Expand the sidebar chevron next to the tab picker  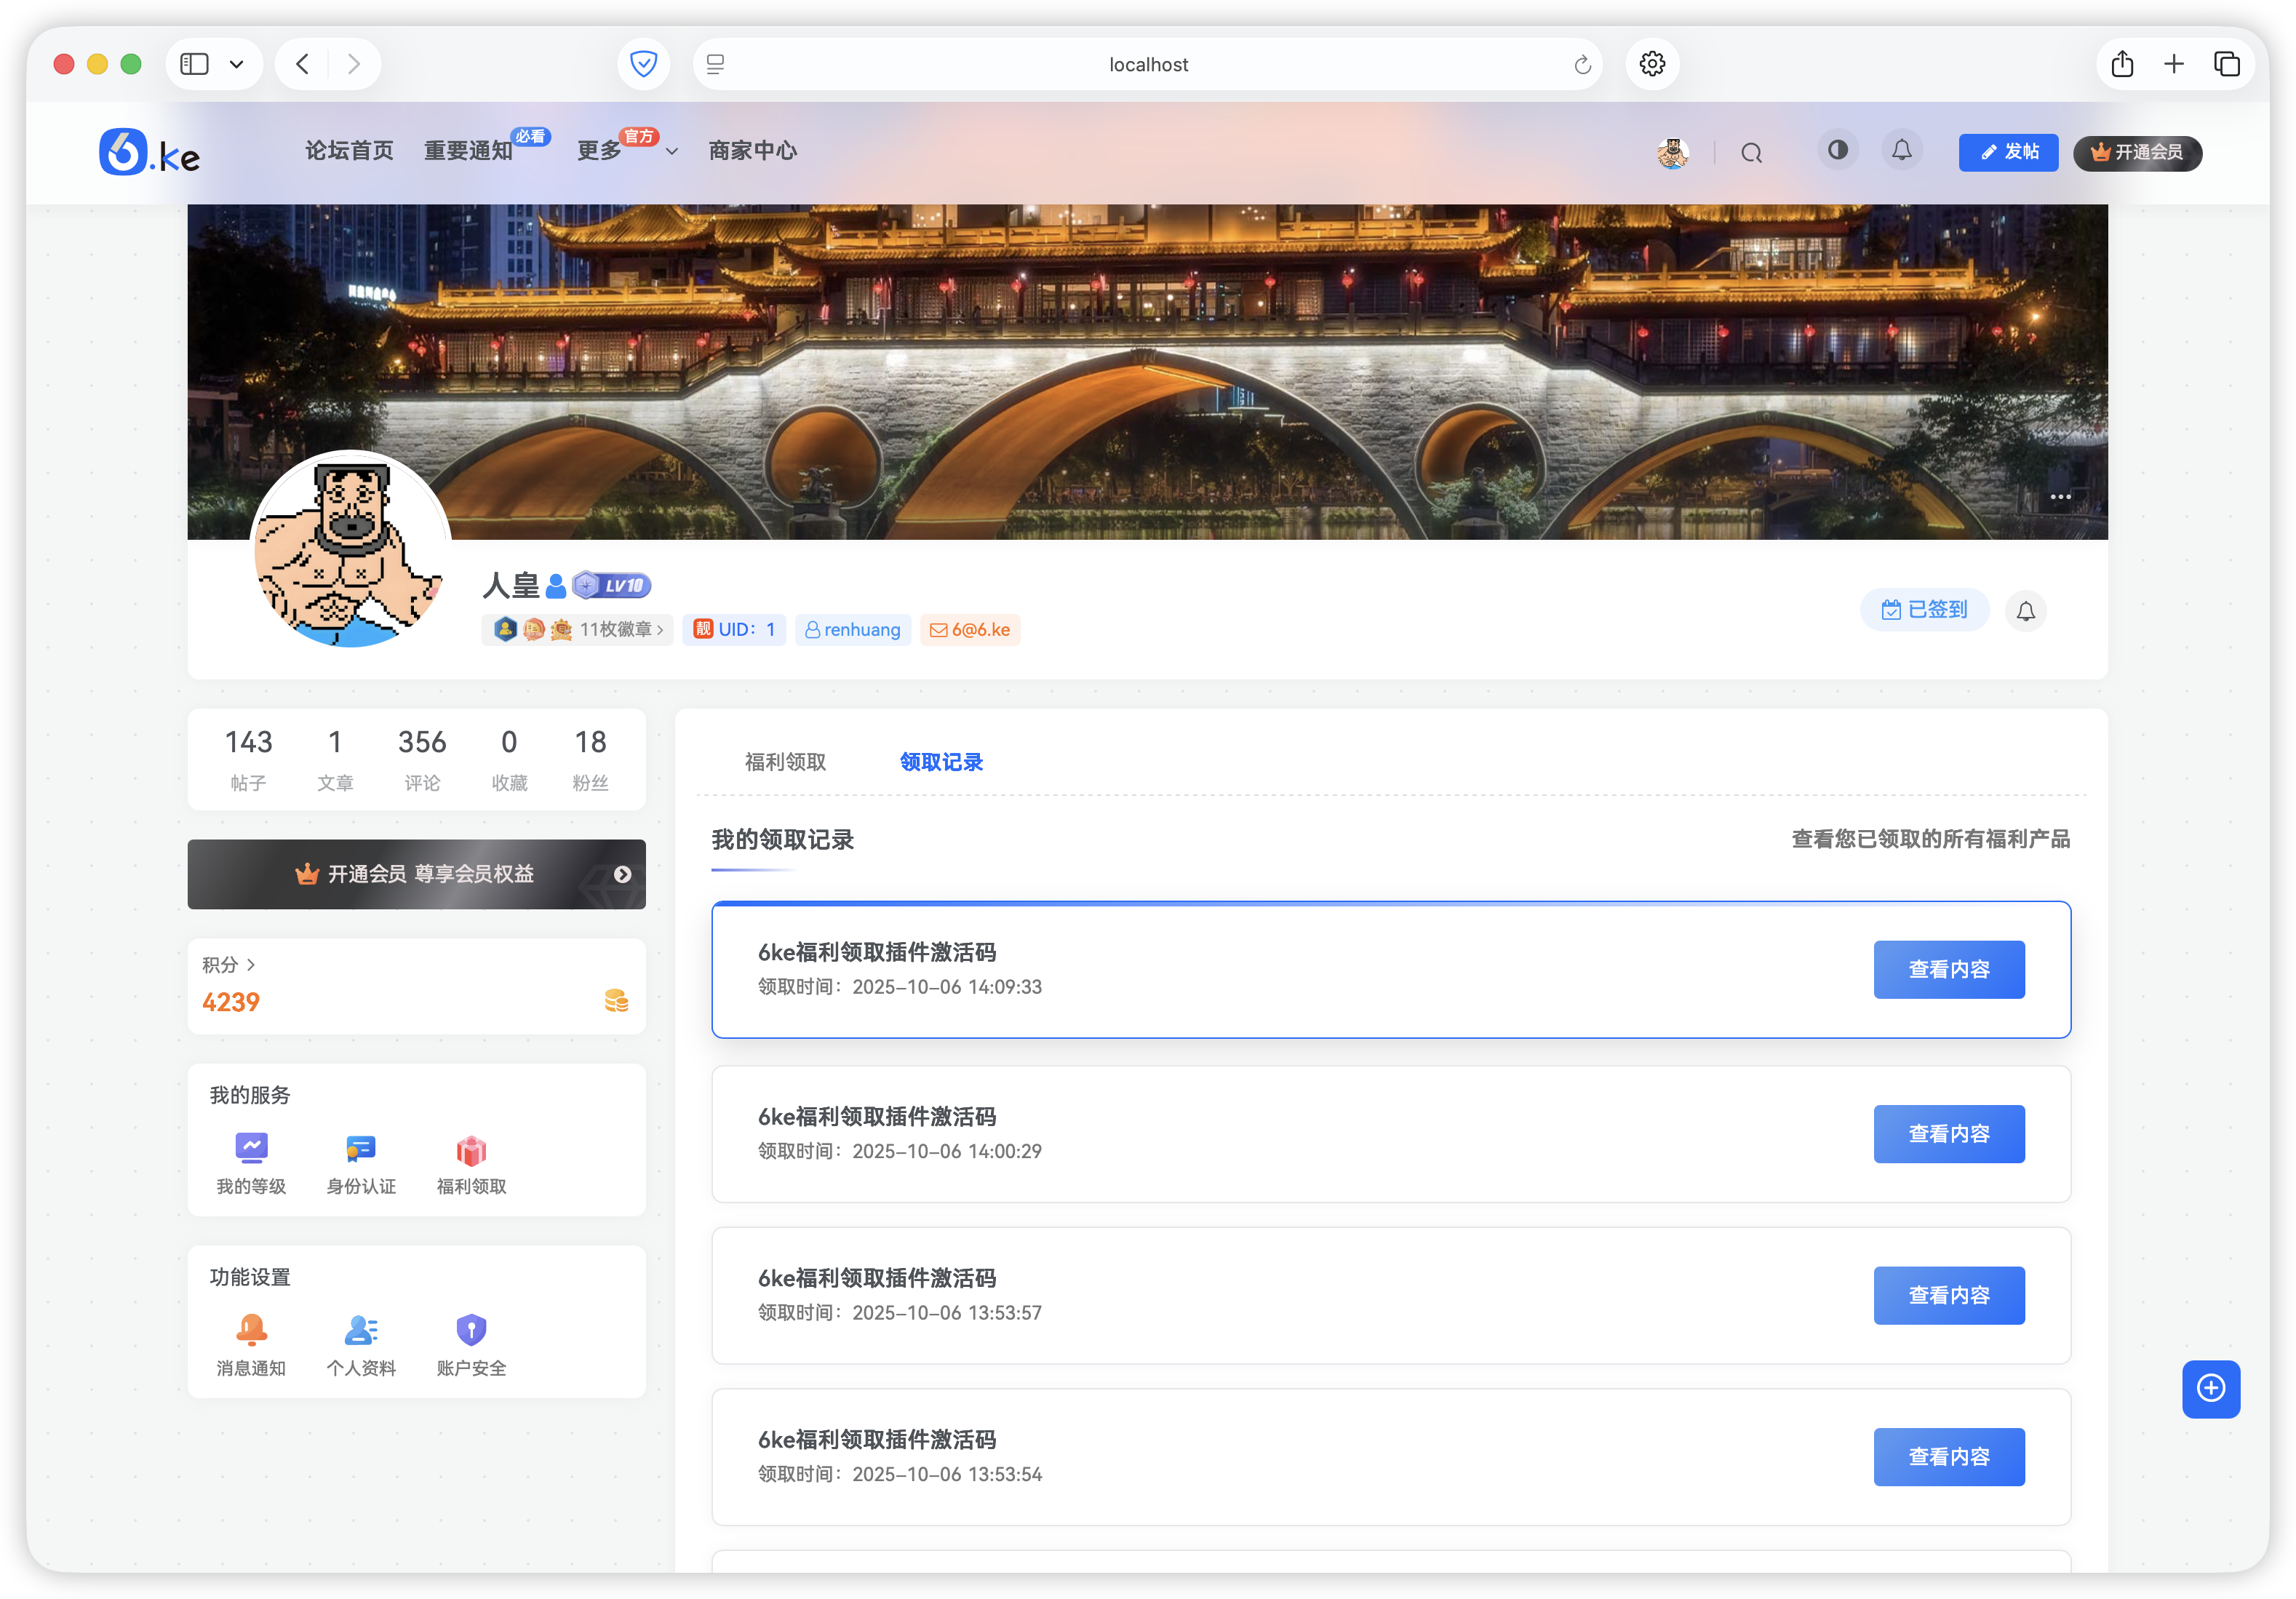pos(236,63)
